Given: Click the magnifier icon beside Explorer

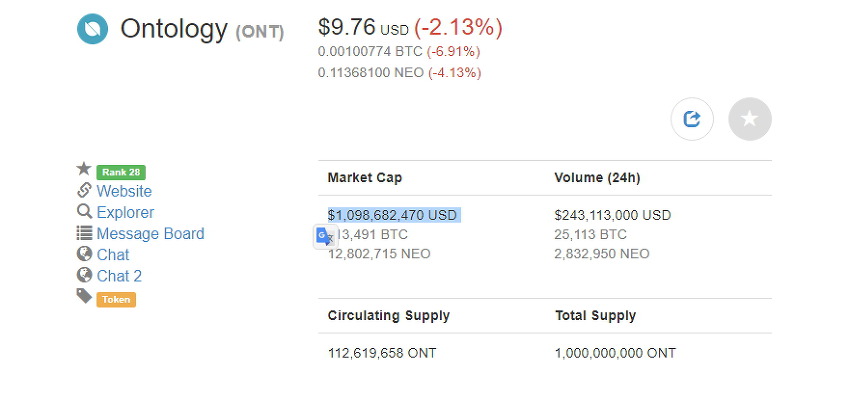Looking at the screenshot, I should 84,211.
